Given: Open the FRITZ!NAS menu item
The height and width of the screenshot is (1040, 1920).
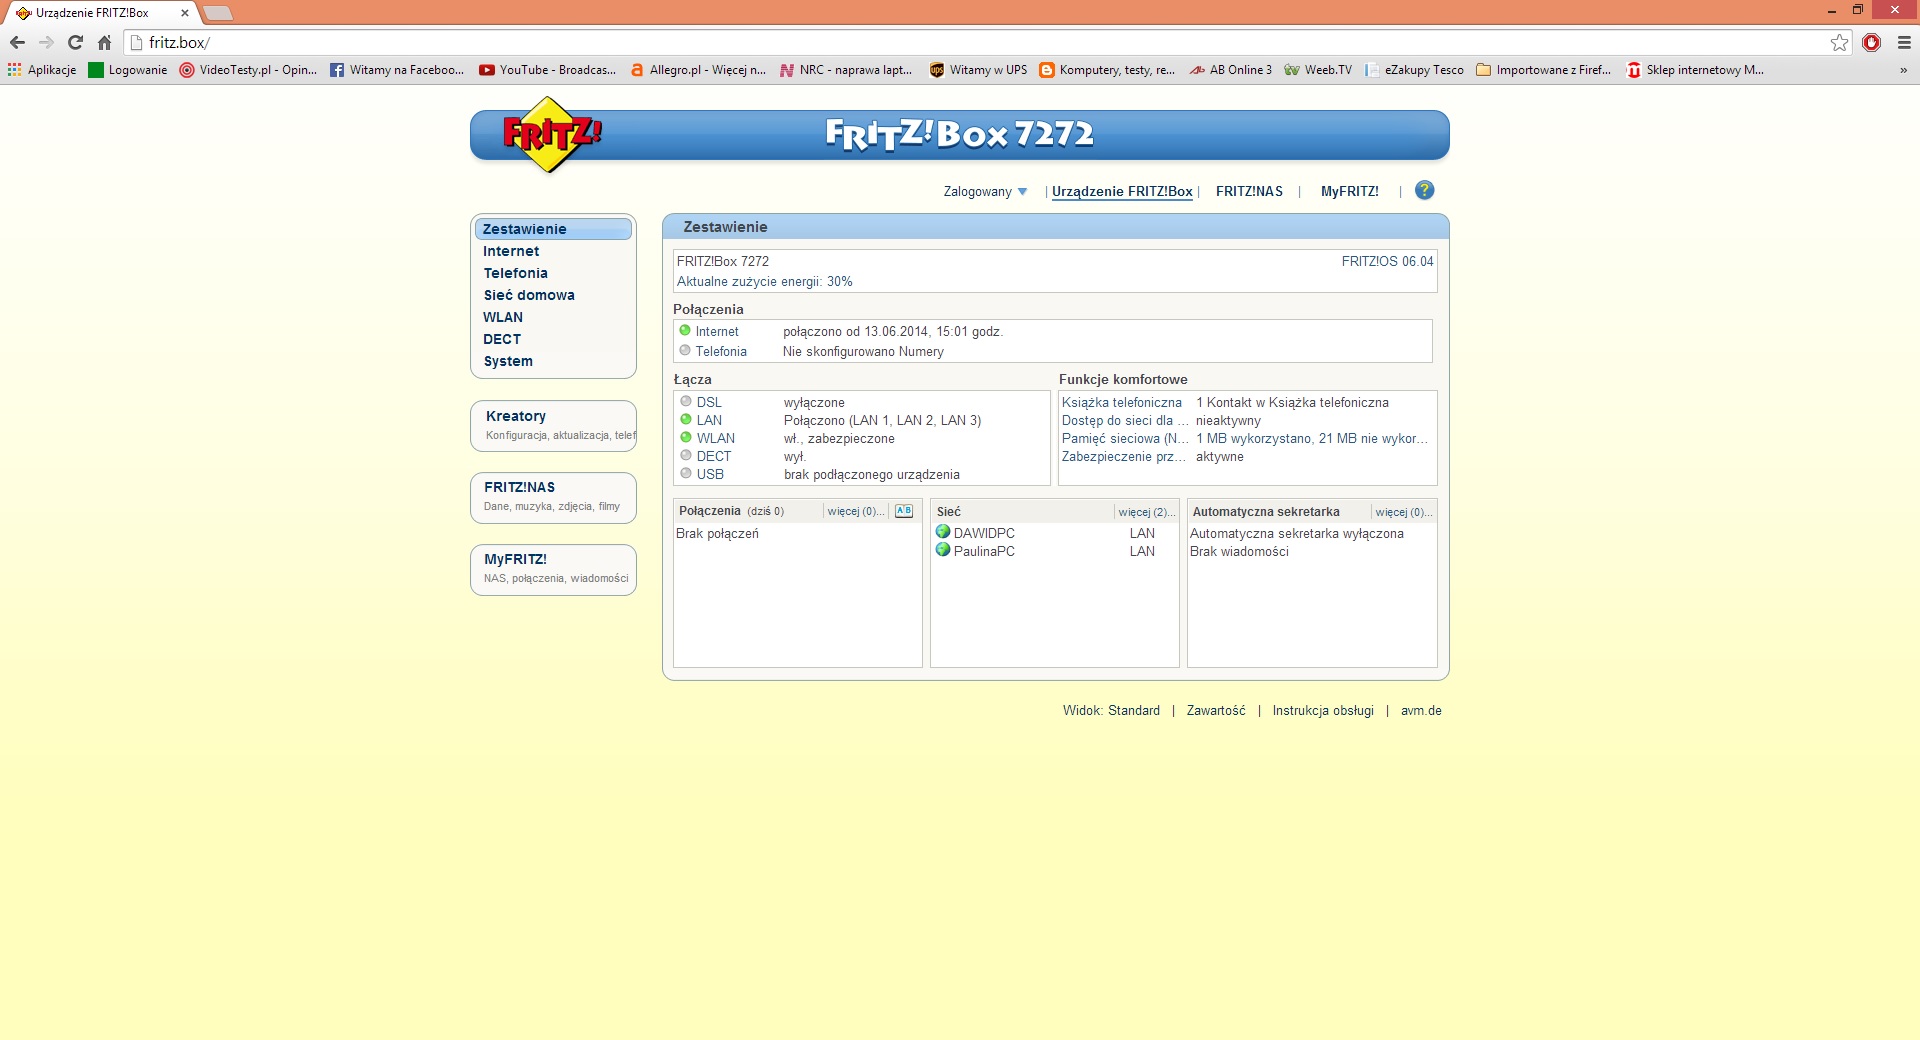Looking at the screenshot, I should pyautogui.click(x=1249, y=191).
